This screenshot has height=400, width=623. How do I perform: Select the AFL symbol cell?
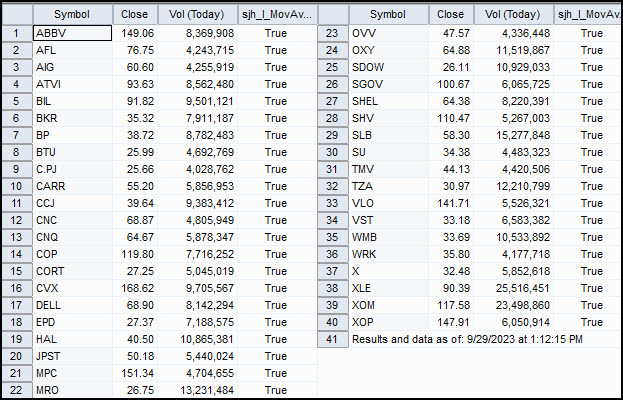point(73,50)
